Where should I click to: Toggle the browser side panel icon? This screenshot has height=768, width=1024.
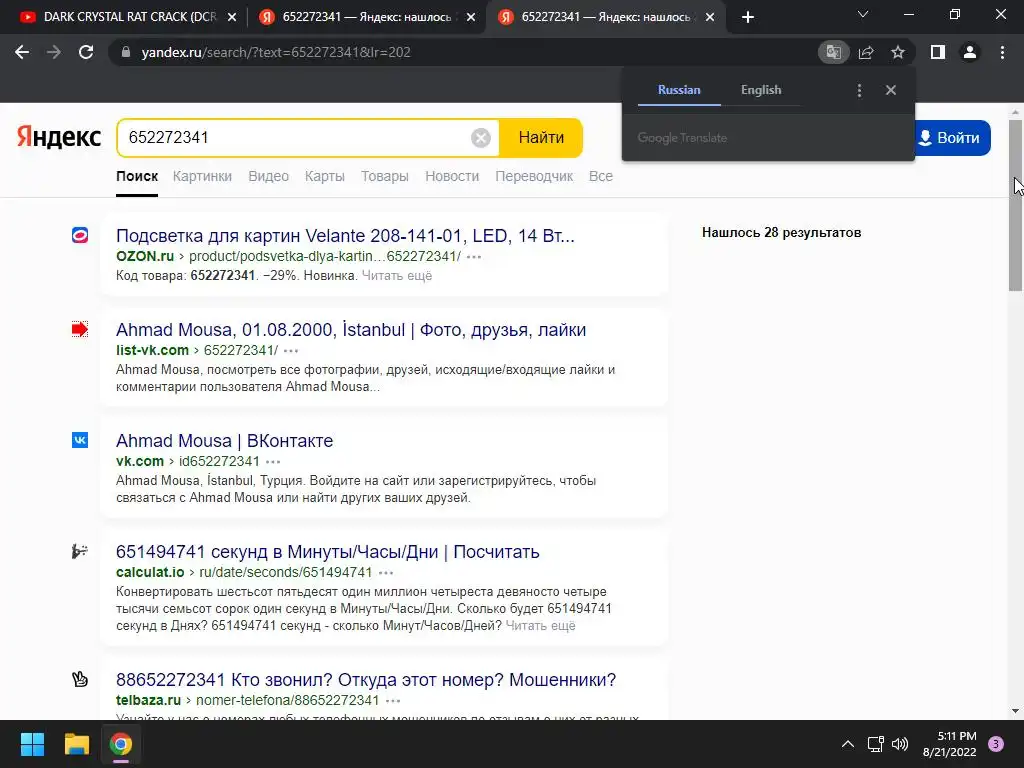(x=938, y=52)
